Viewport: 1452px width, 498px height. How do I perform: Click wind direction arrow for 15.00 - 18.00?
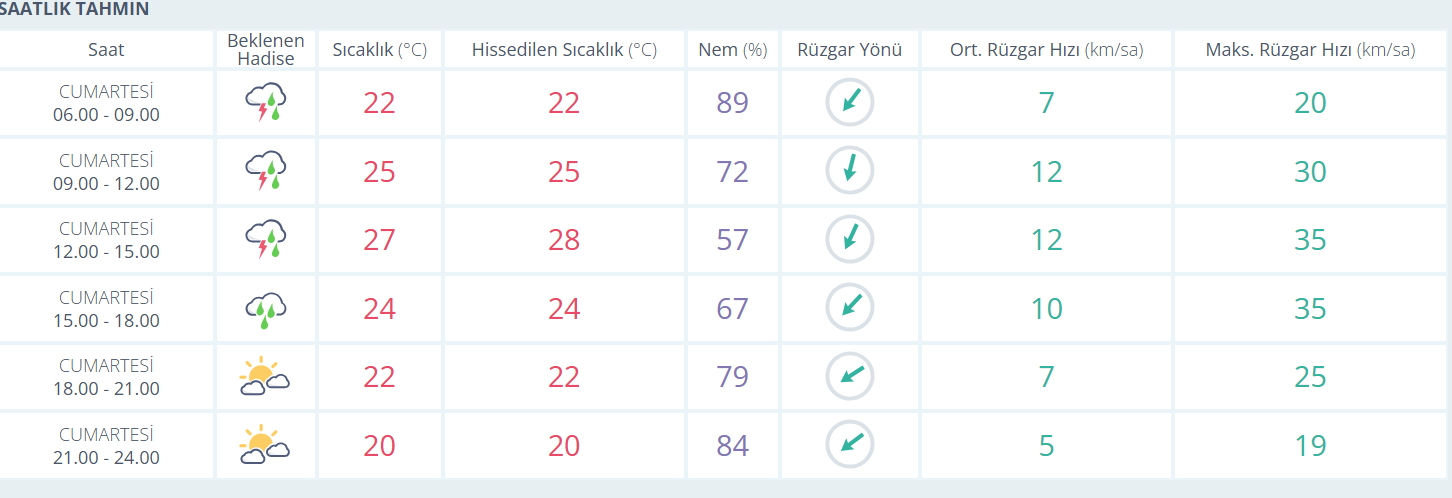[850, 307]
